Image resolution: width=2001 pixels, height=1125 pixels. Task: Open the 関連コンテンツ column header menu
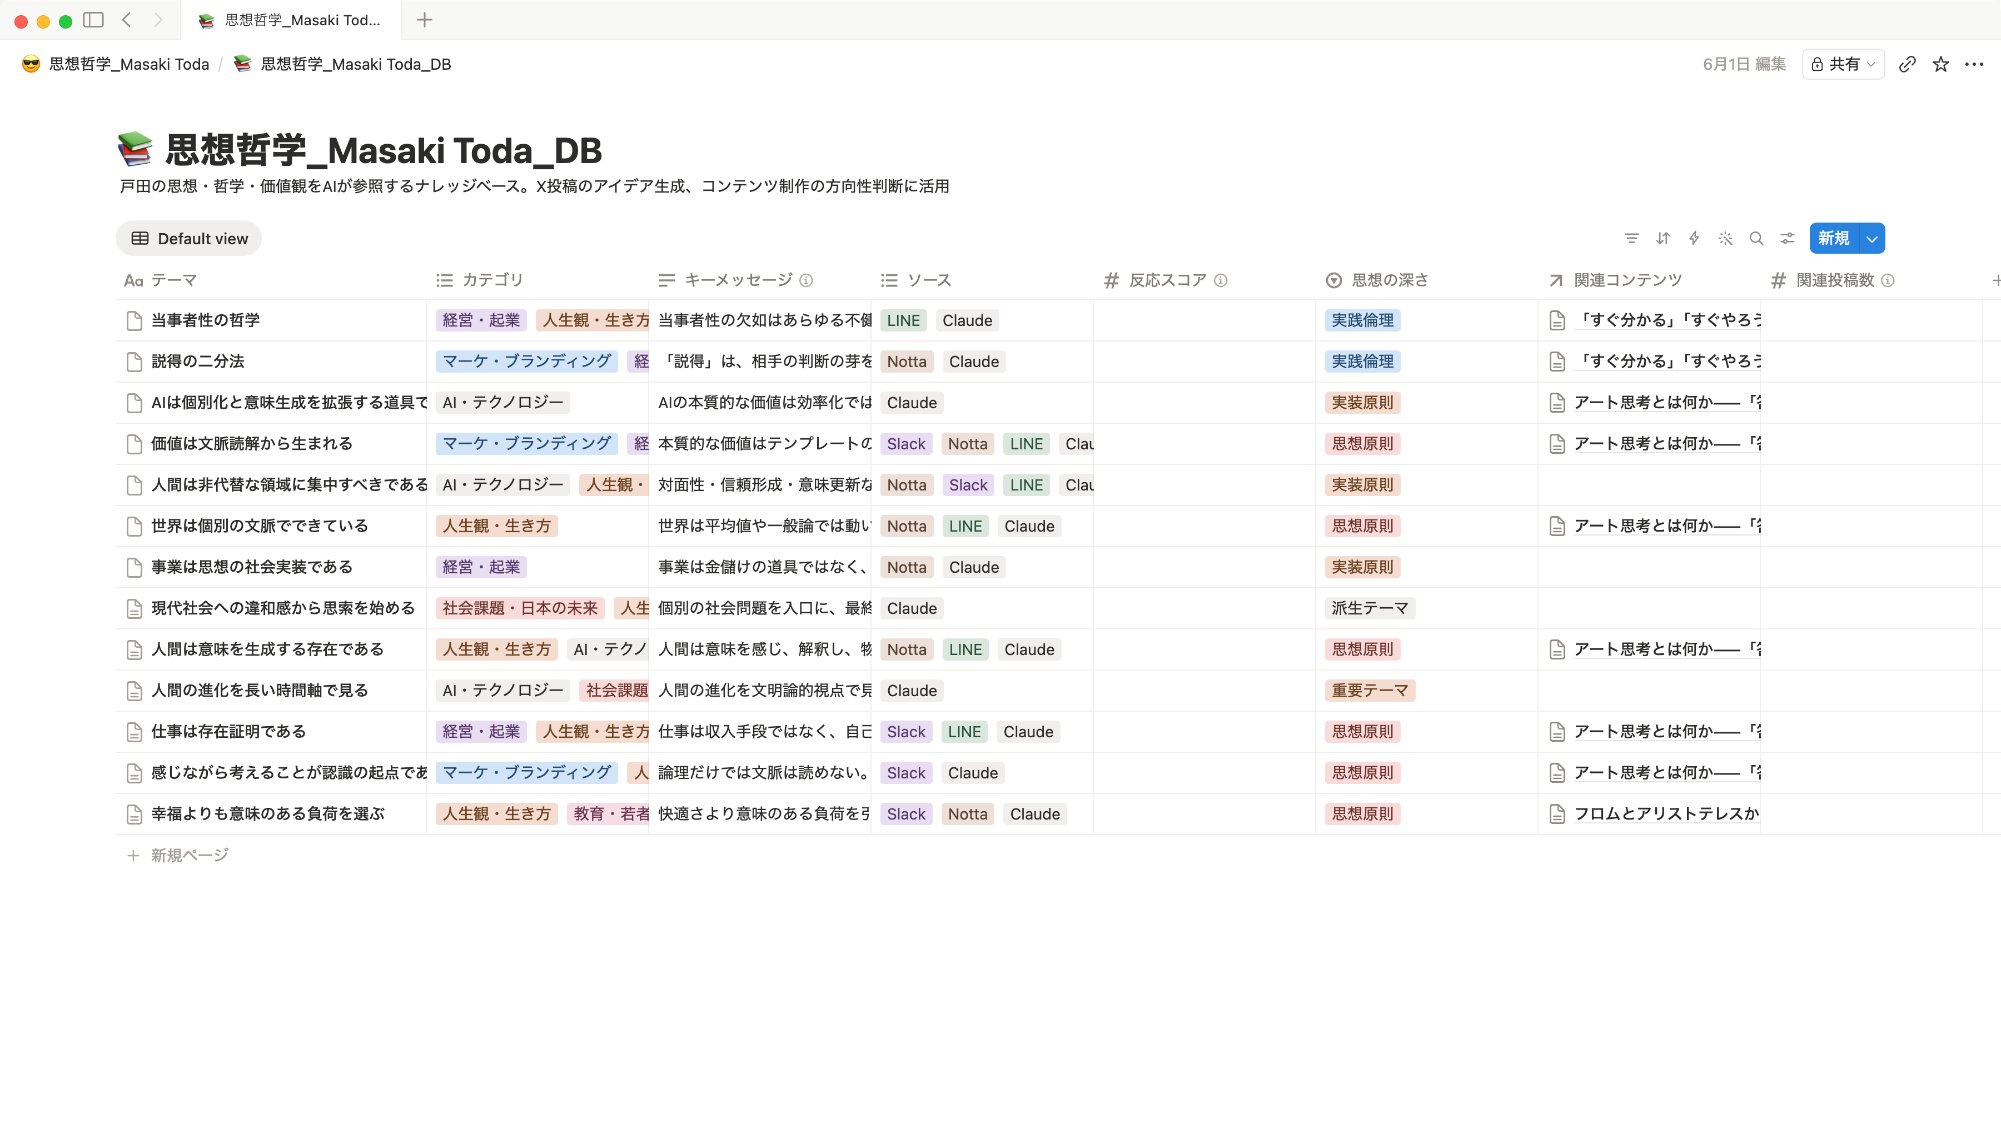click(1648, 280)
